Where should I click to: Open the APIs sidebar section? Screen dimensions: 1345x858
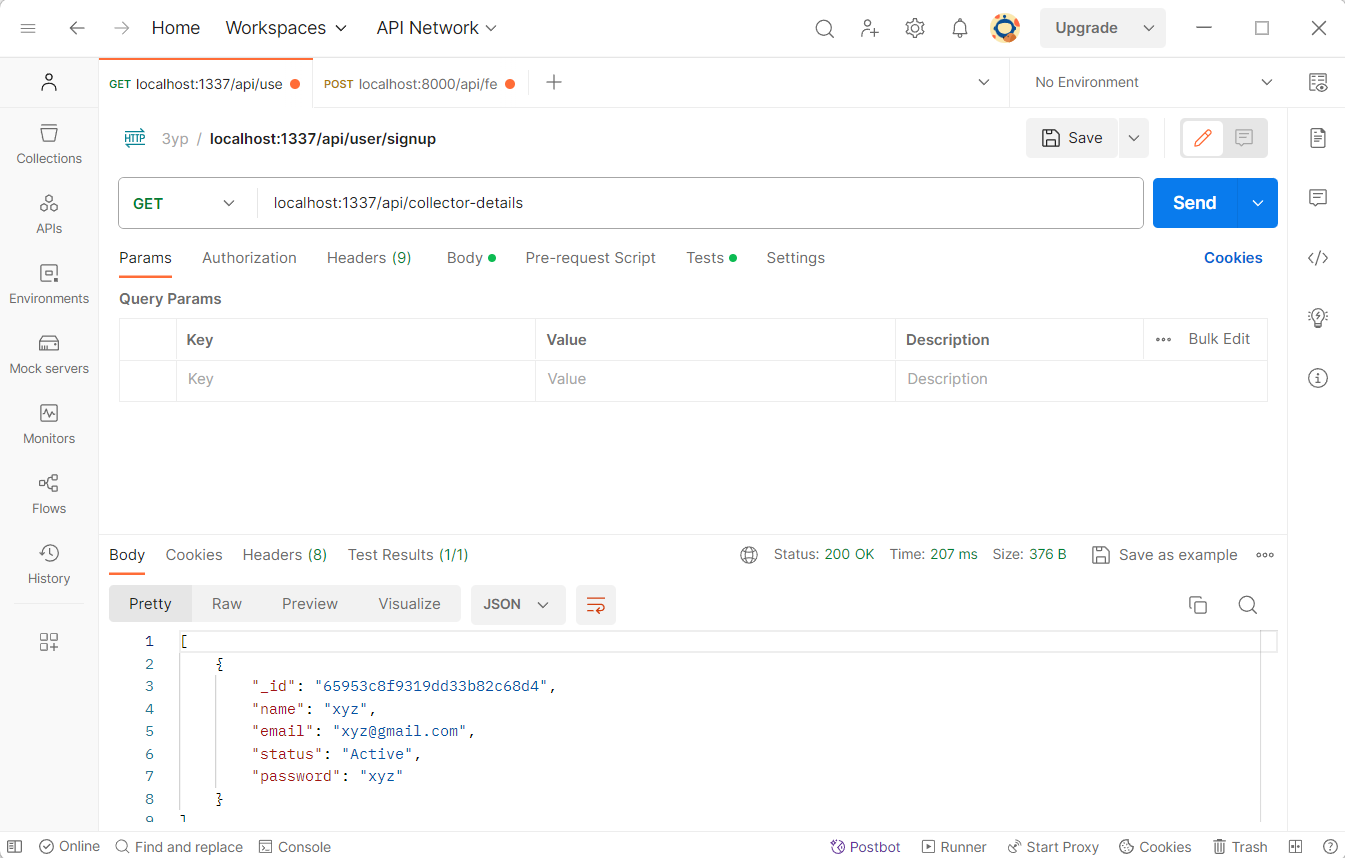[49, 214]
